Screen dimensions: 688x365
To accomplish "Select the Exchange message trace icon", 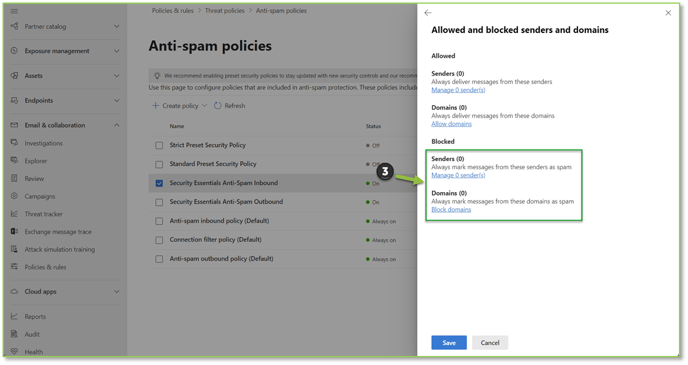I will (14, 231).
